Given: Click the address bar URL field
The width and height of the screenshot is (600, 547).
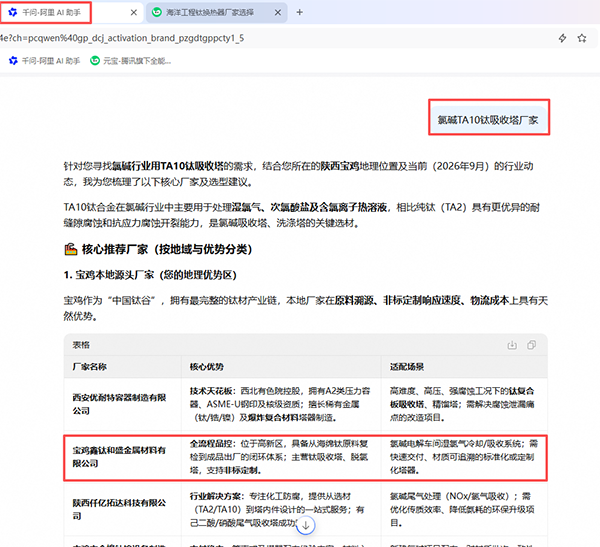Looking at the screenshot, I should (276, 38).
